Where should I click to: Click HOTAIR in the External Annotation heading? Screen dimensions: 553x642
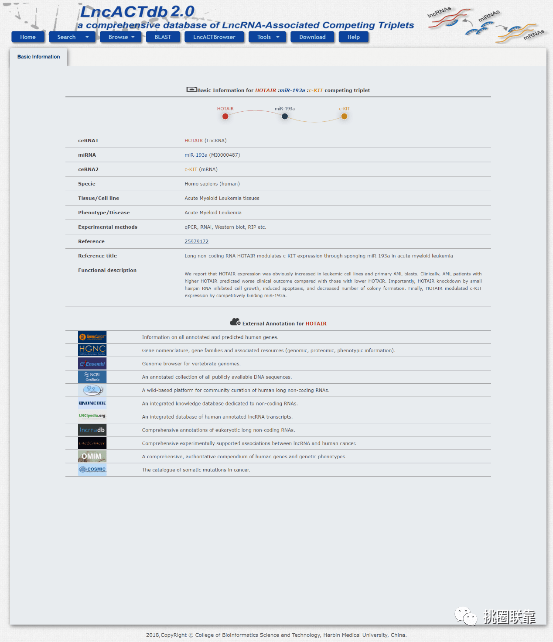[316, 323]
